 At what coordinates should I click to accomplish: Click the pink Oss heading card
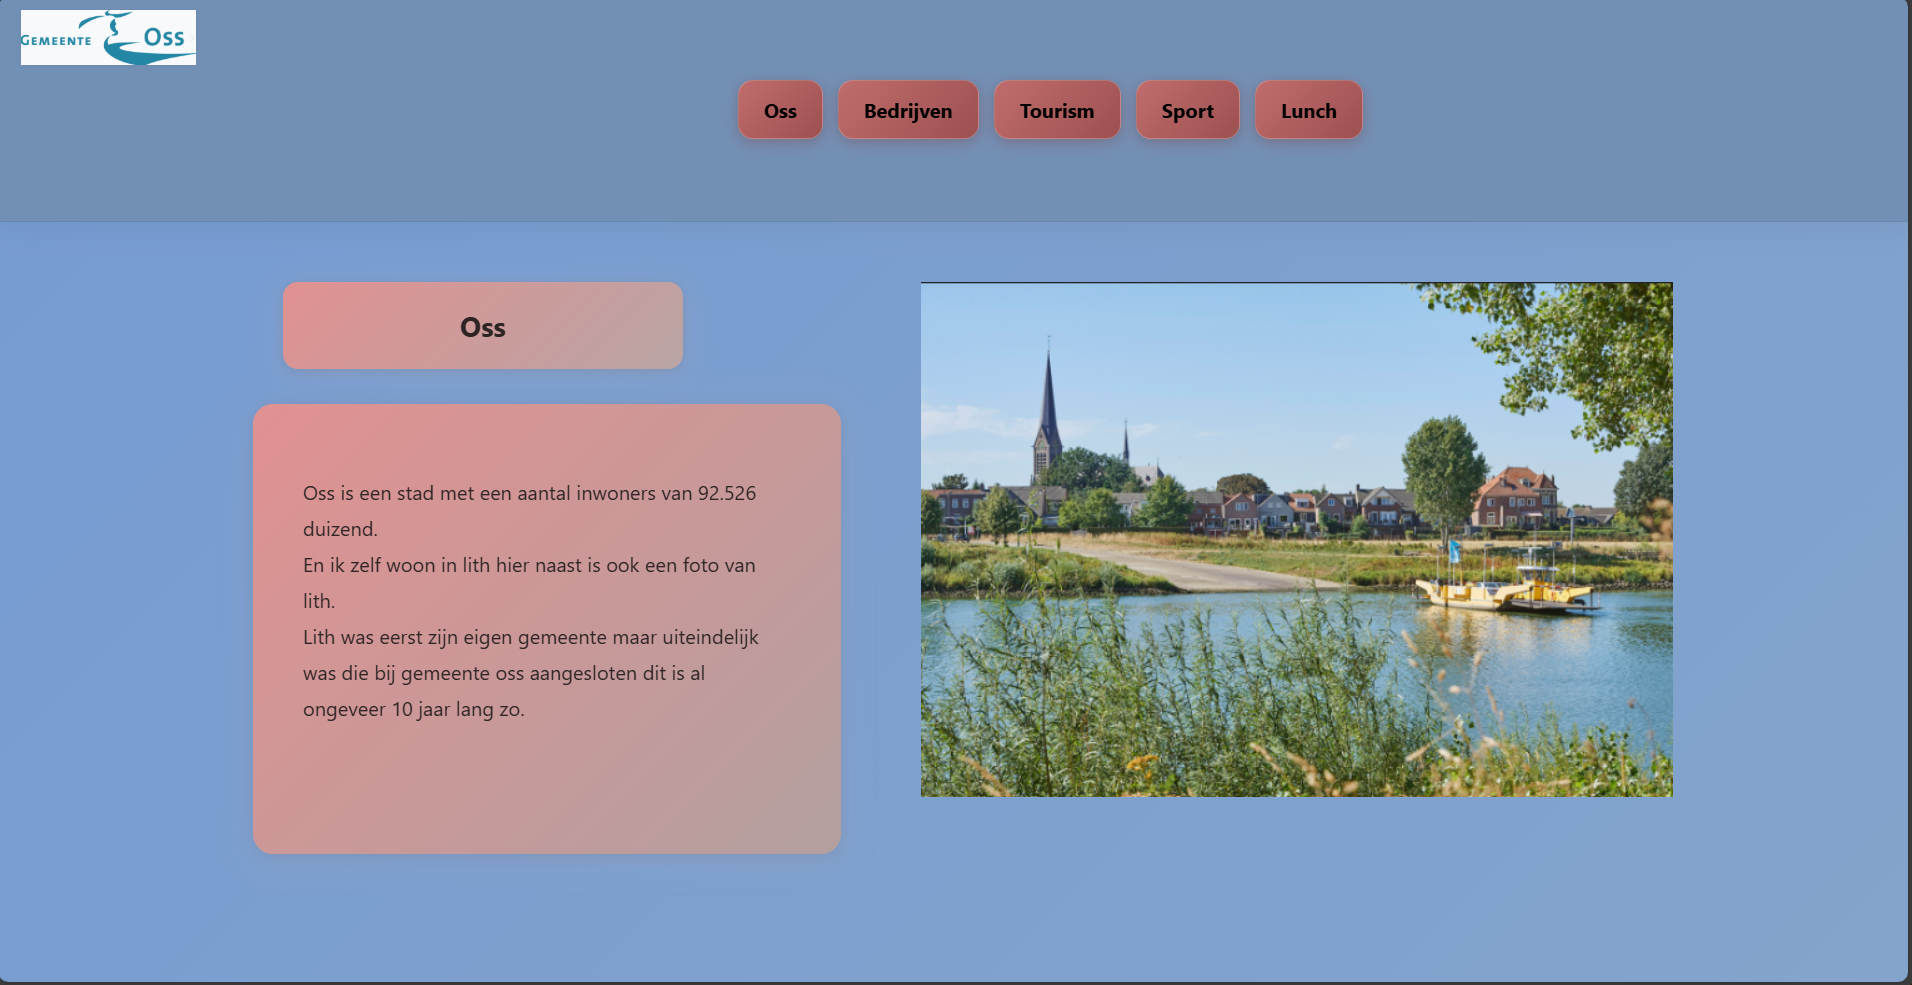click(483, 327)
